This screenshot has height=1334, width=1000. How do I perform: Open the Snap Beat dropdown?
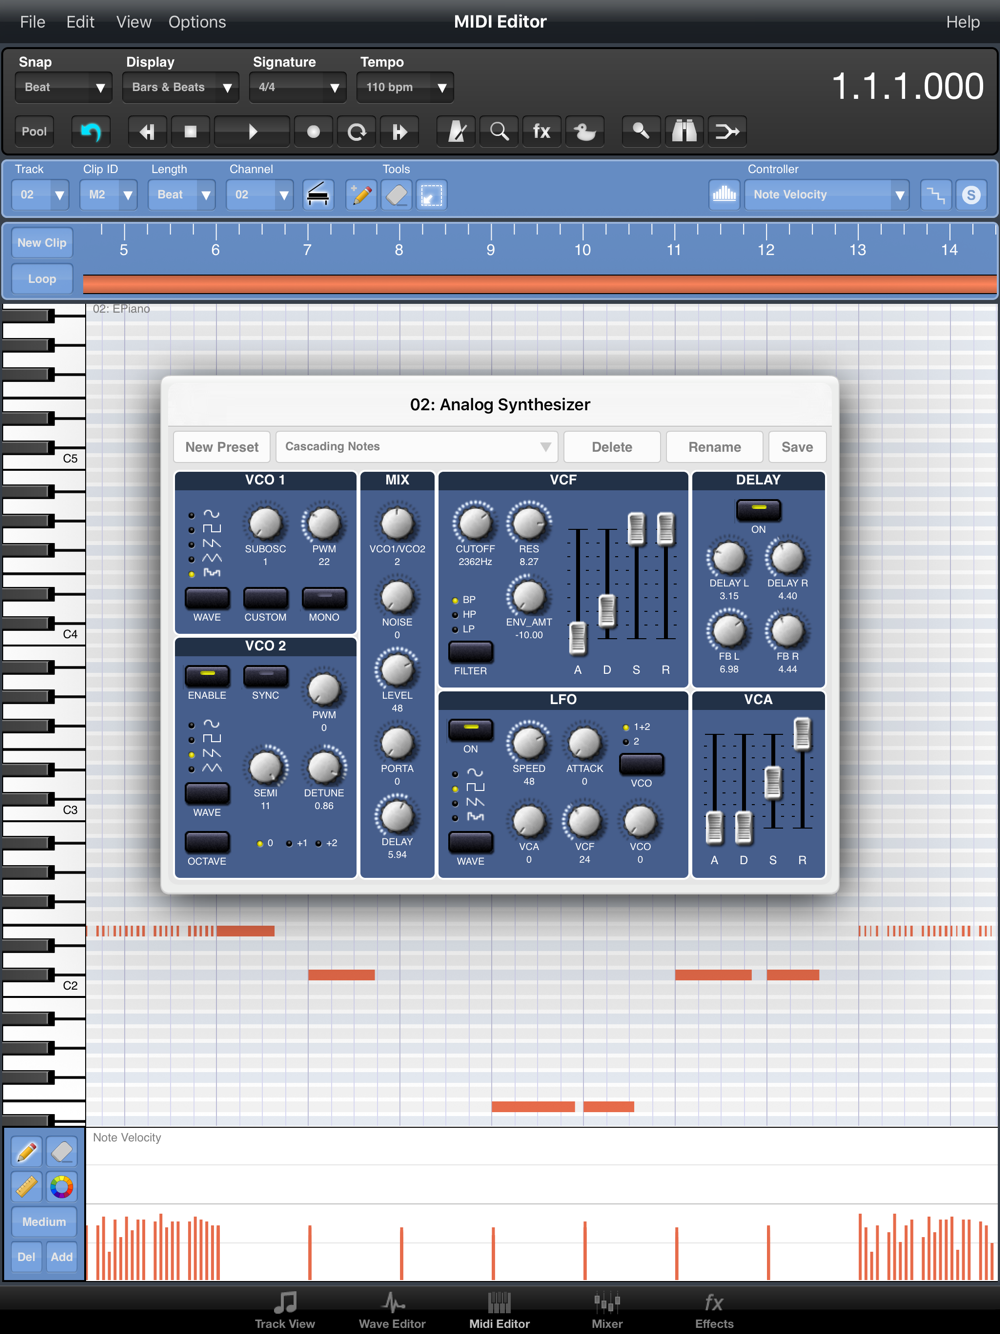pyautogui.click(x=63, y=87)
